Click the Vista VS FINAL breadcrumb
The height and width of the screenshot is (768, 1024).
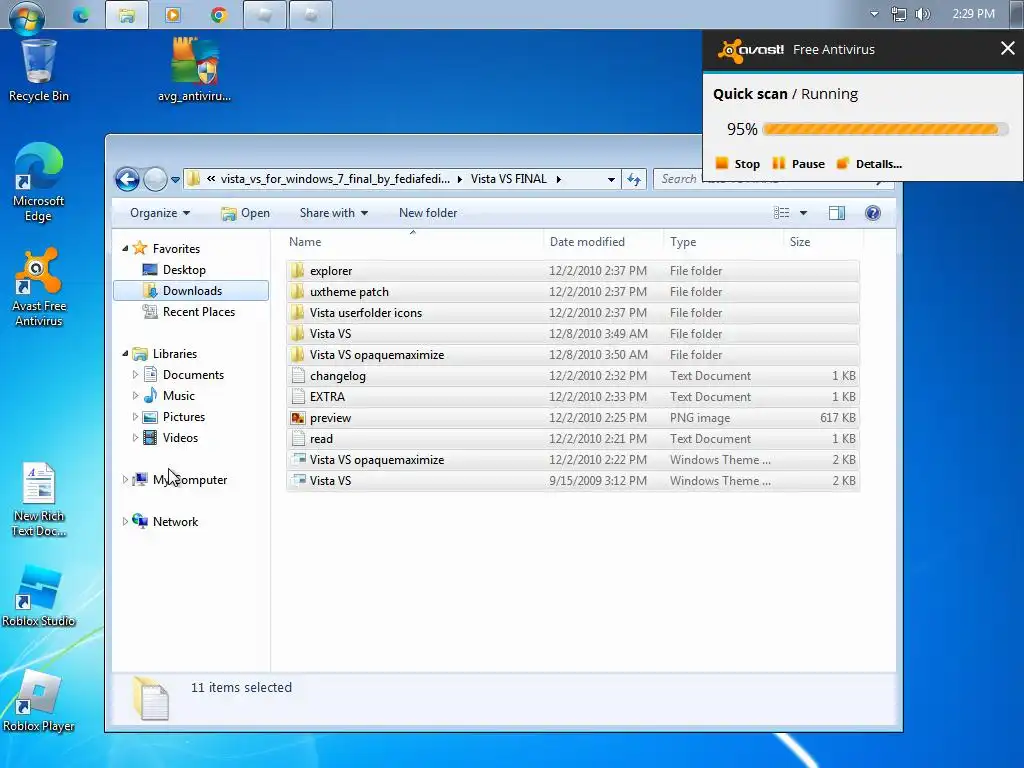point(508,179)
